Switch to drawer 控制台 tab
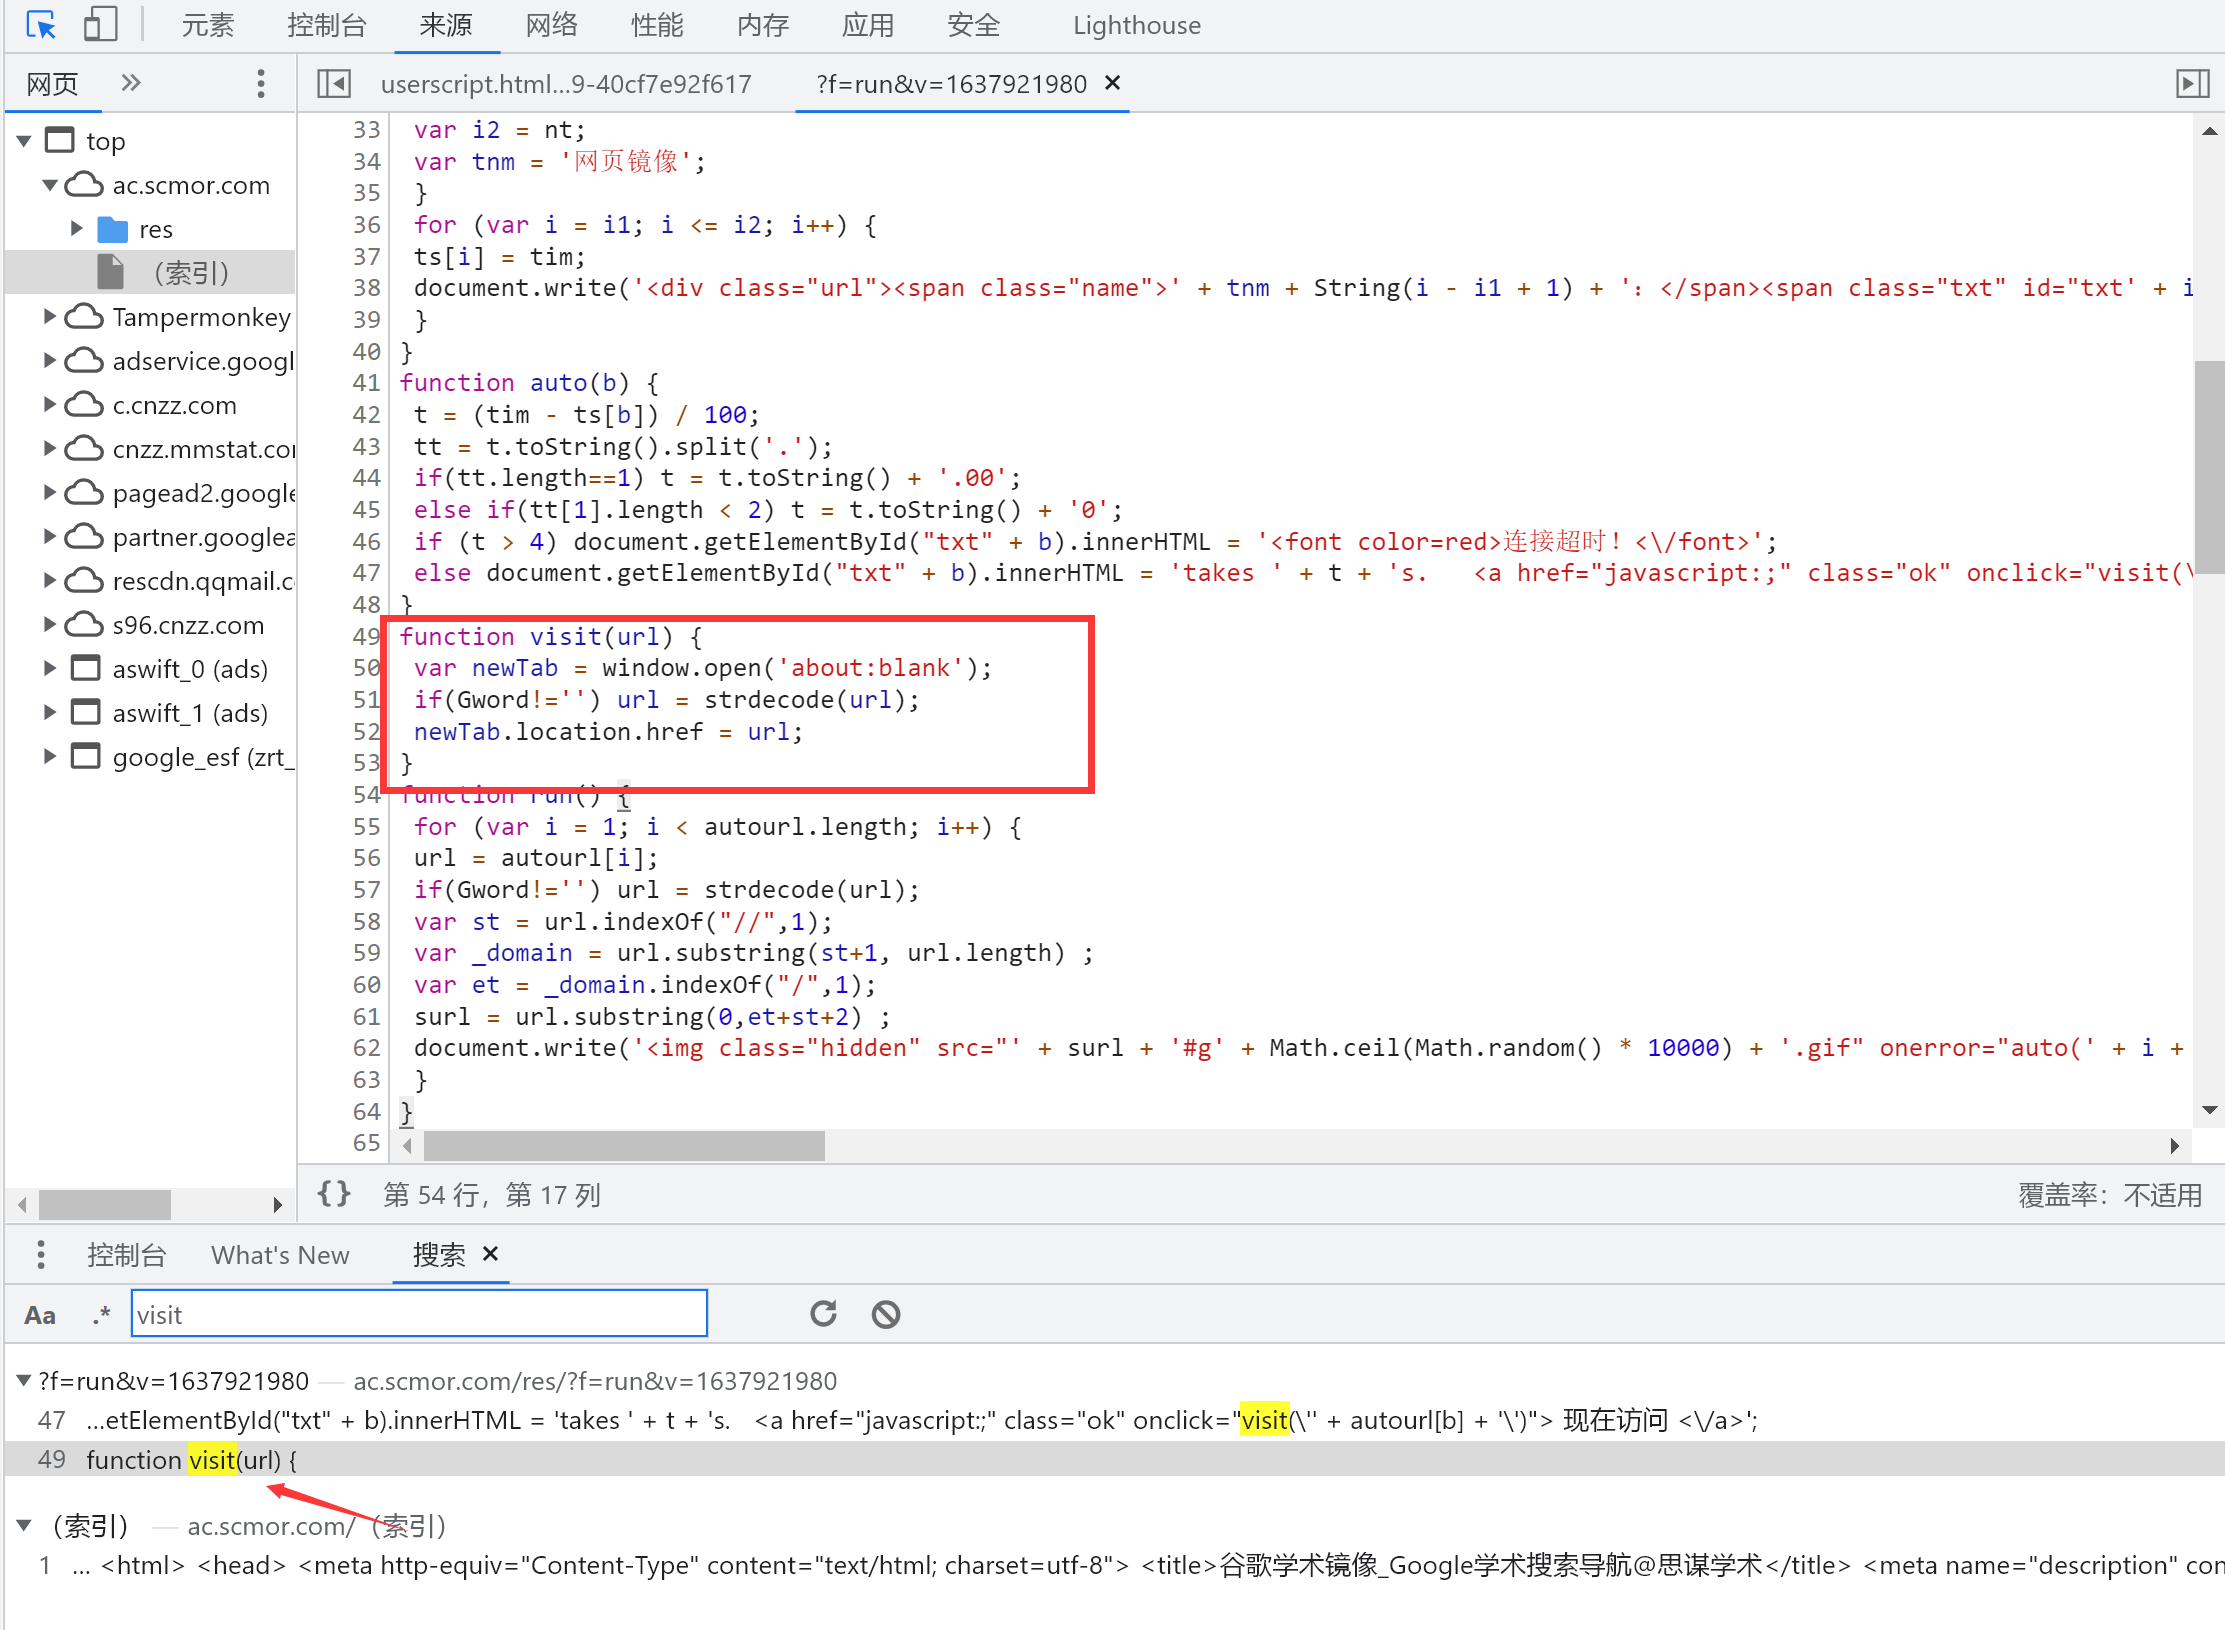 point(126,1255)
